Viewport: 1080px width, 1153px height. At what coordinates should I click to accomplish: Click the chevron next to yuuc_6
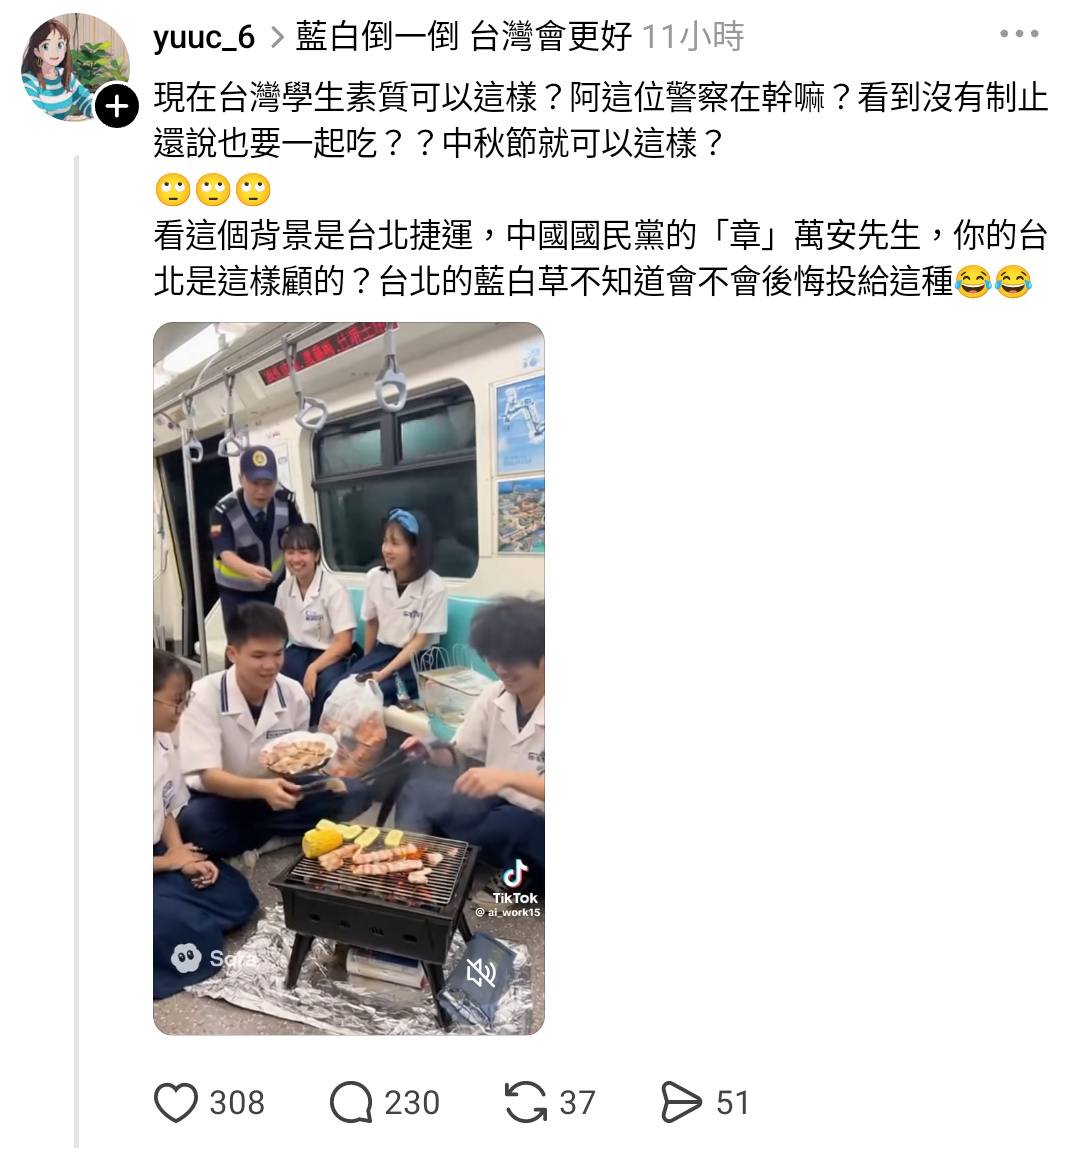pos(276,38)
